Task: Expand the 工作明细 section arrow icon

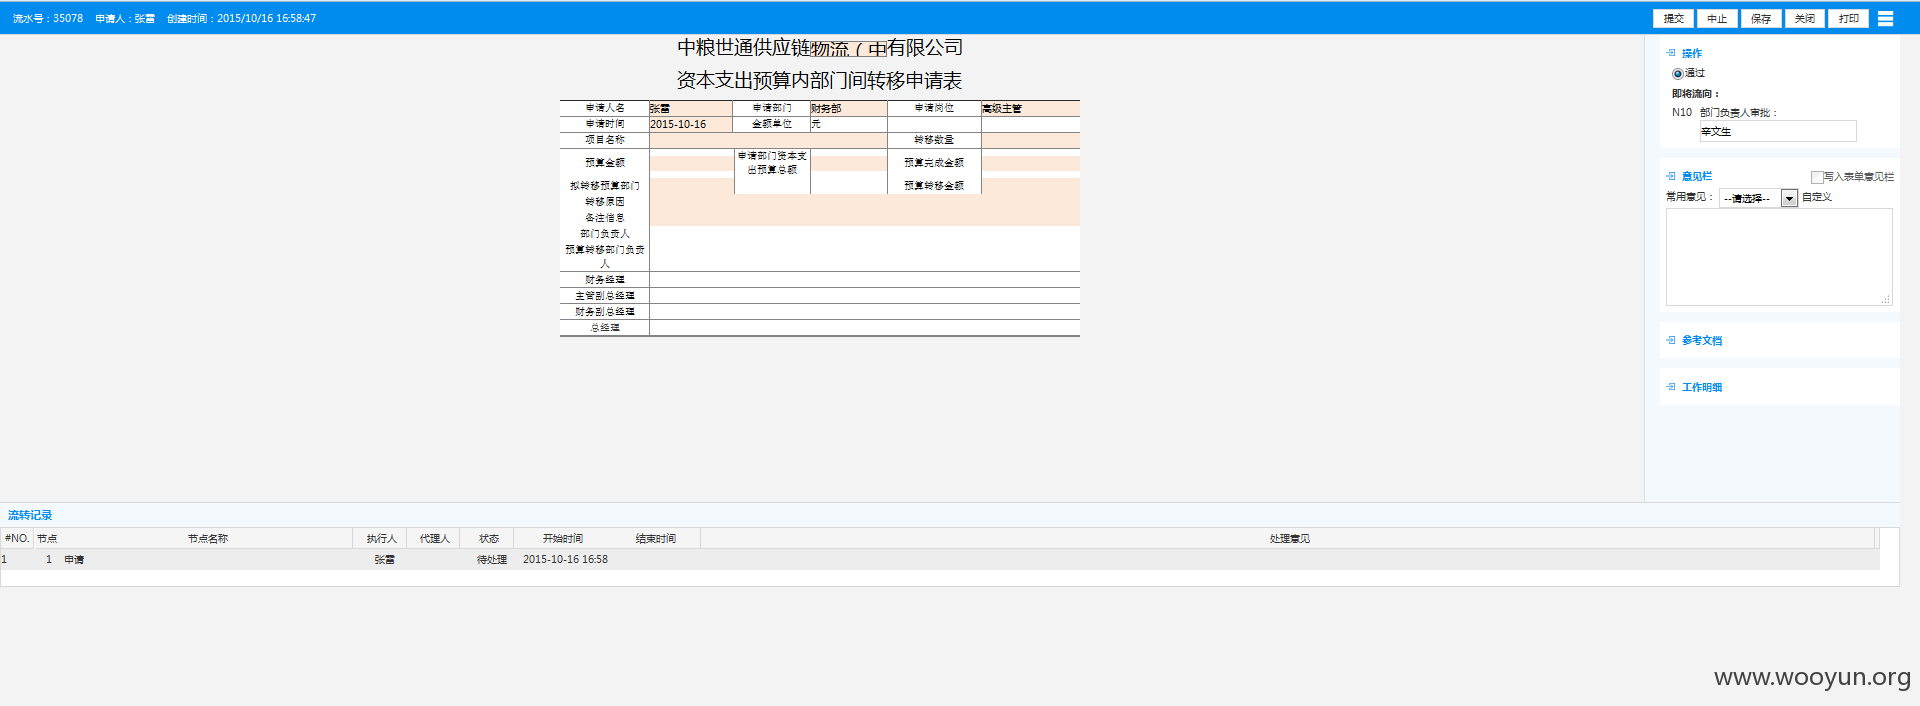Action: [1671, 387]
